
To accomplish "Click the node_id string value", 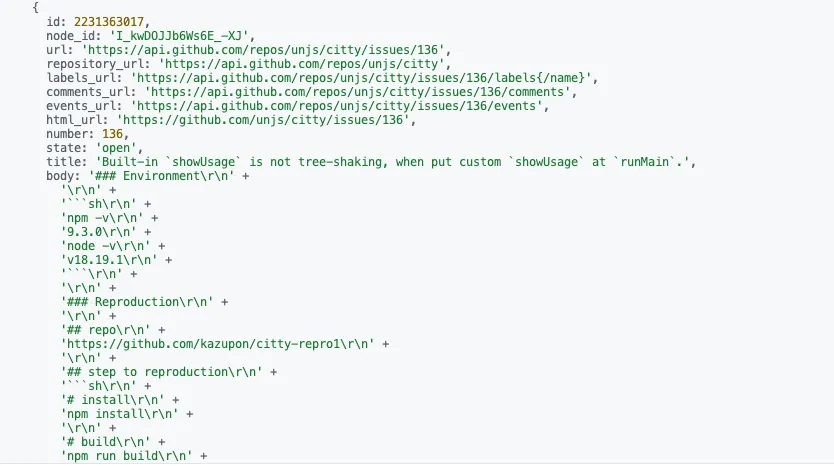I will 179,36.
